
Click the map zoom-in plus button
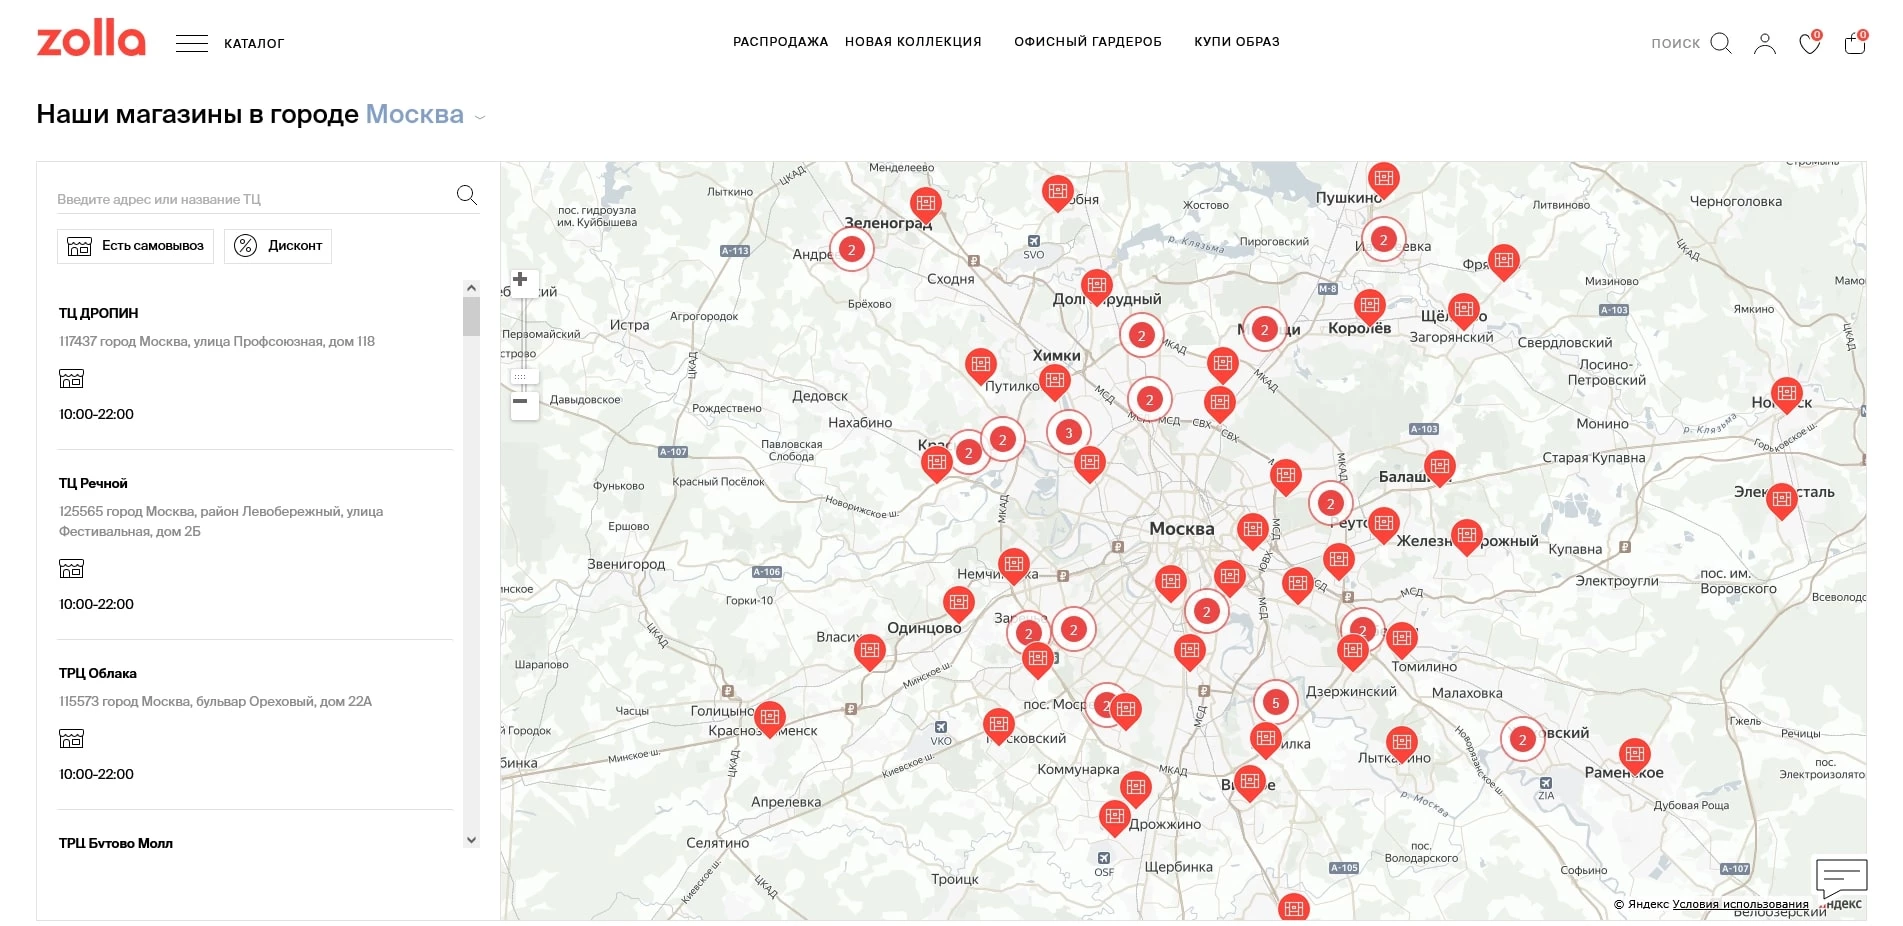521,281
